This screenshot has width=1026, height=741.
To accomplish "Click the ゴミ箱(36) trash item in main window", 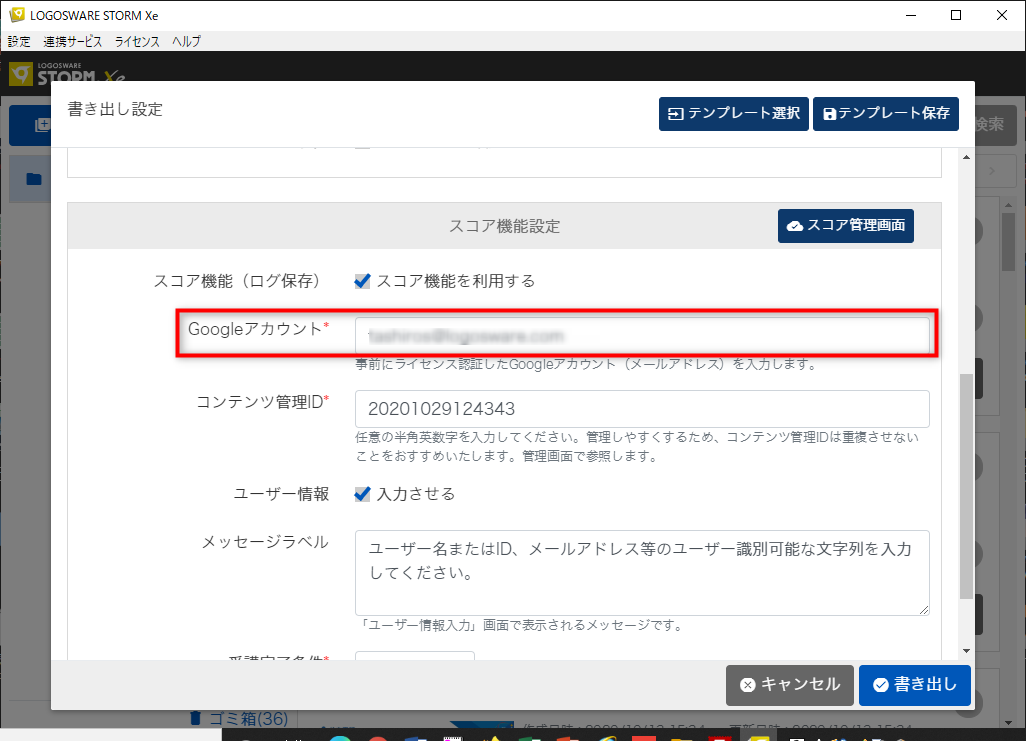I will (239, 719).
